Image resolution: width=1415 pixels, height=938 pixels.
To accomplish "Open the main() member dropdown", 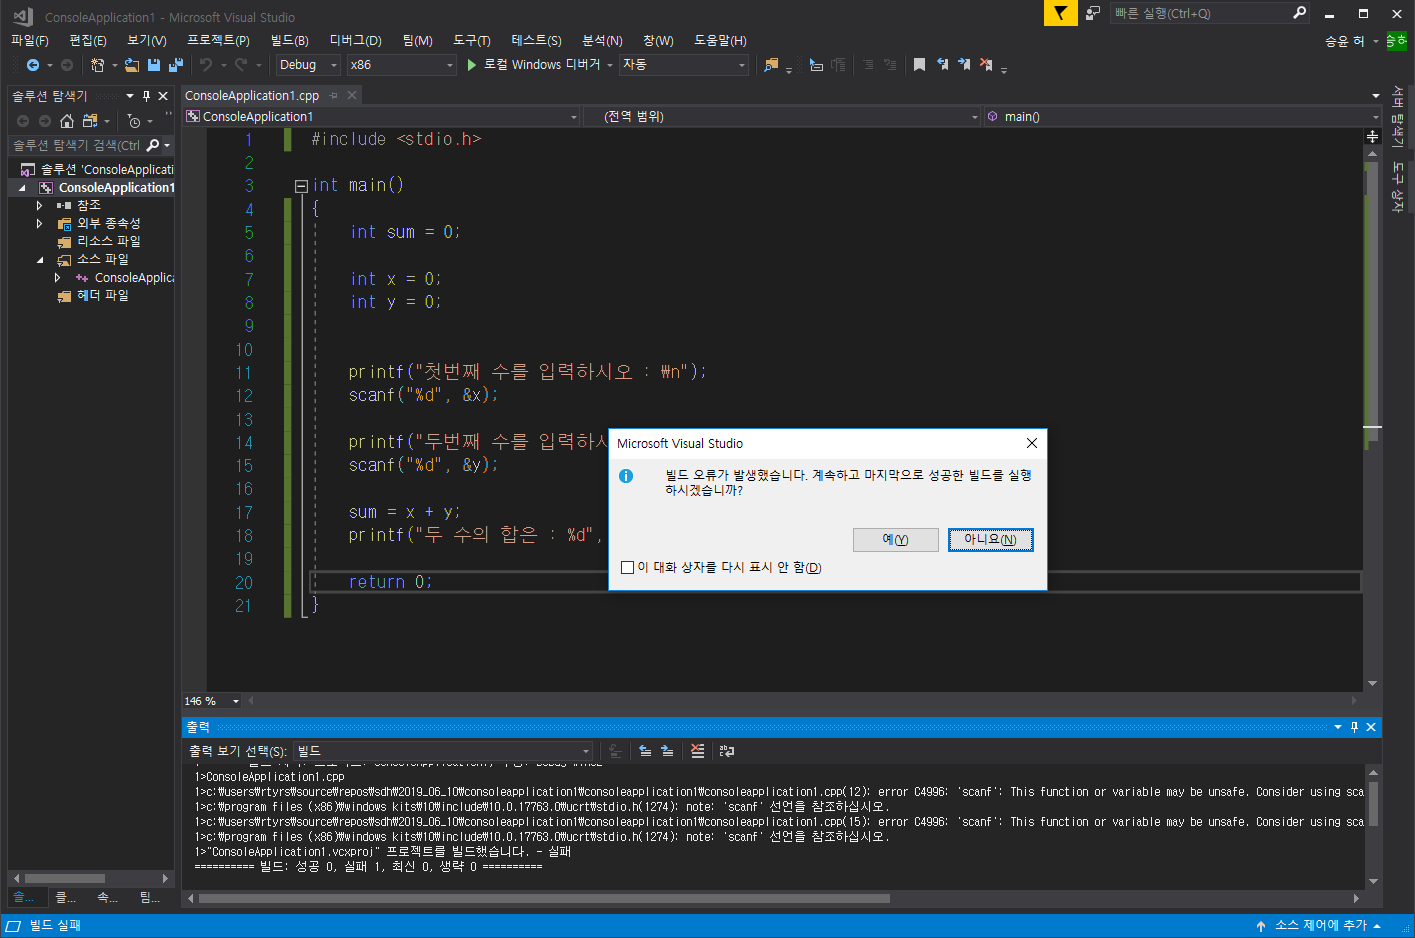I will [1183, 117].
